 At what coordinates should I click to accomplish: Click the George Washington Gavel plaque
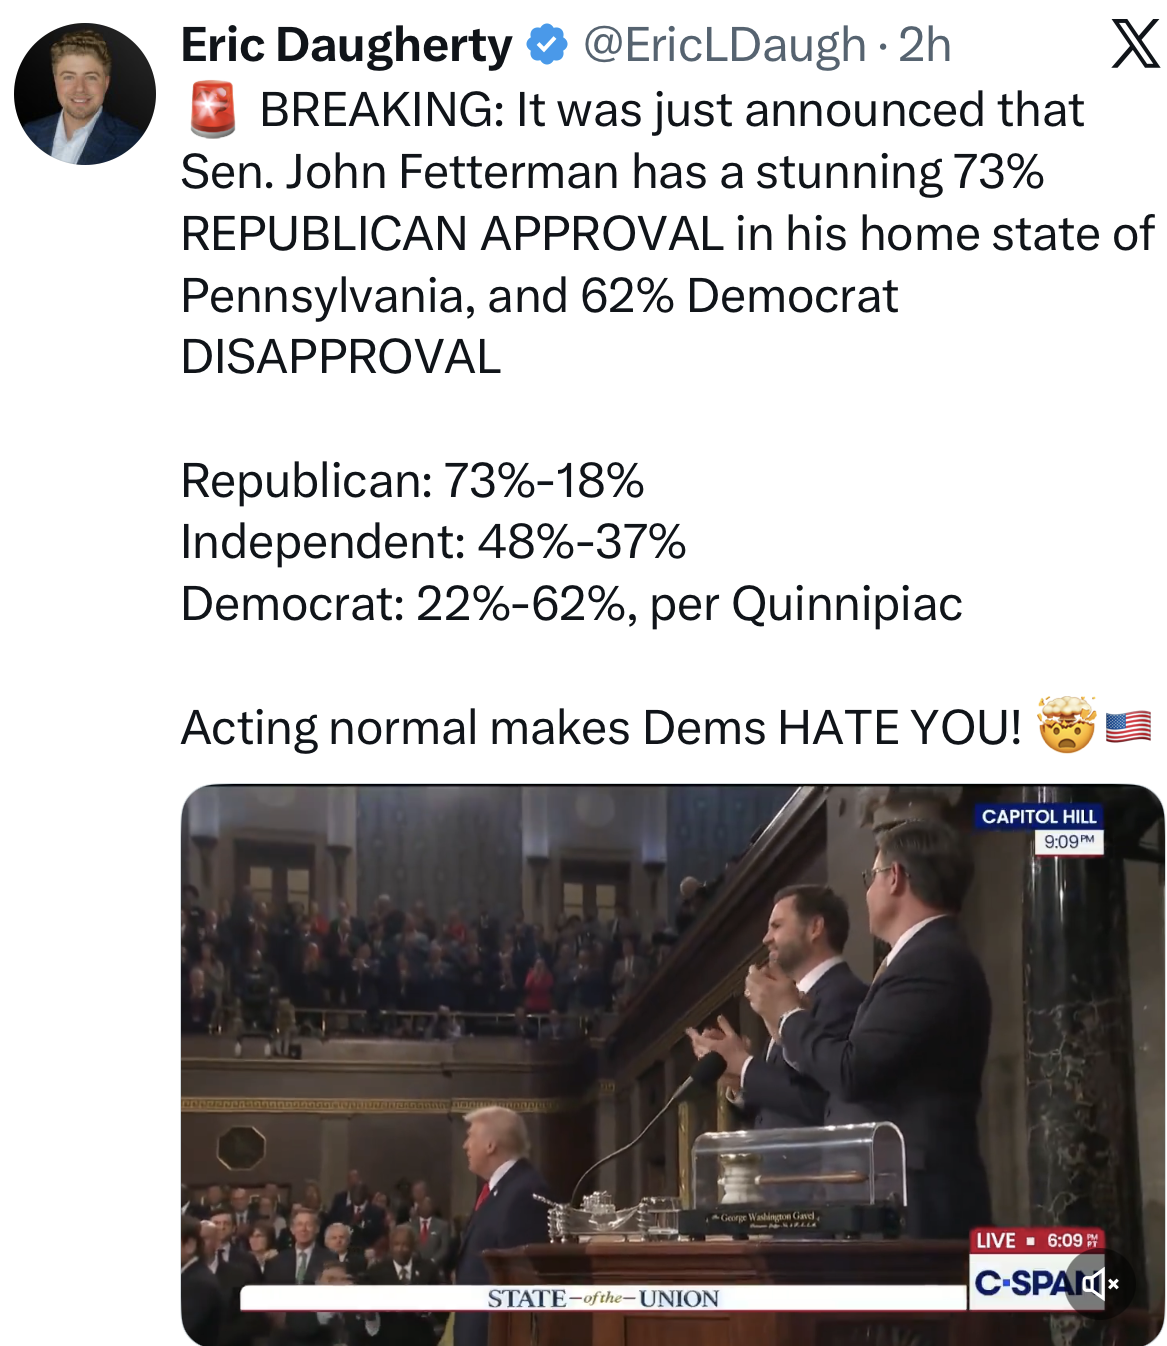coord(767,1218)
